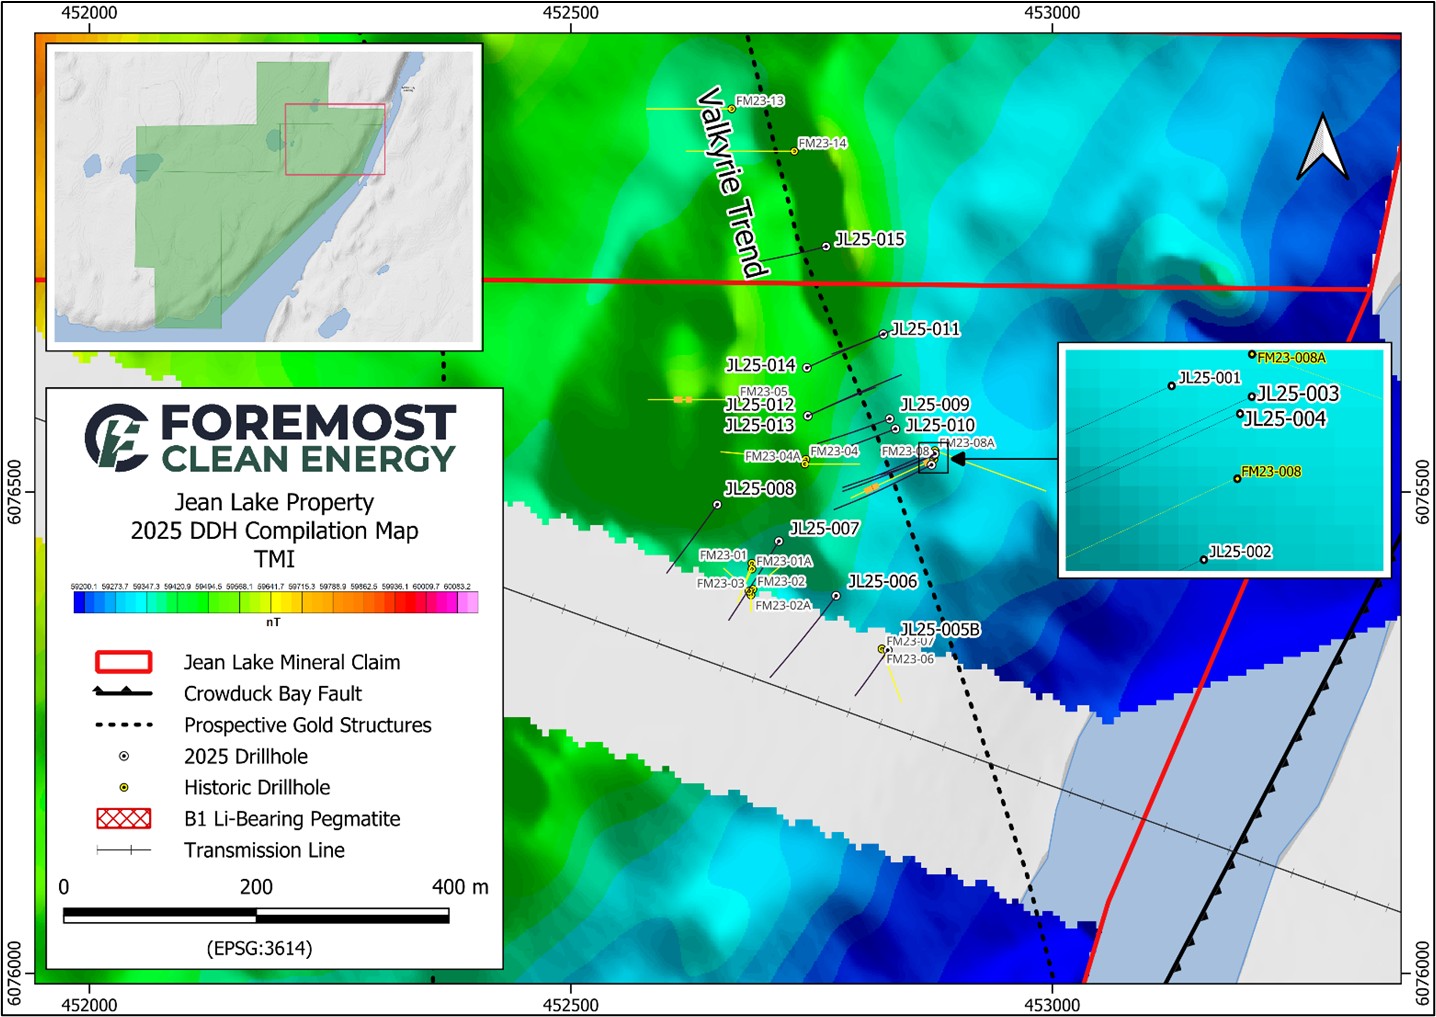The height and width of the screenshot is (1017, 1436).
Task: Select drillhole marker JL25-015
Action: [825, 246]
